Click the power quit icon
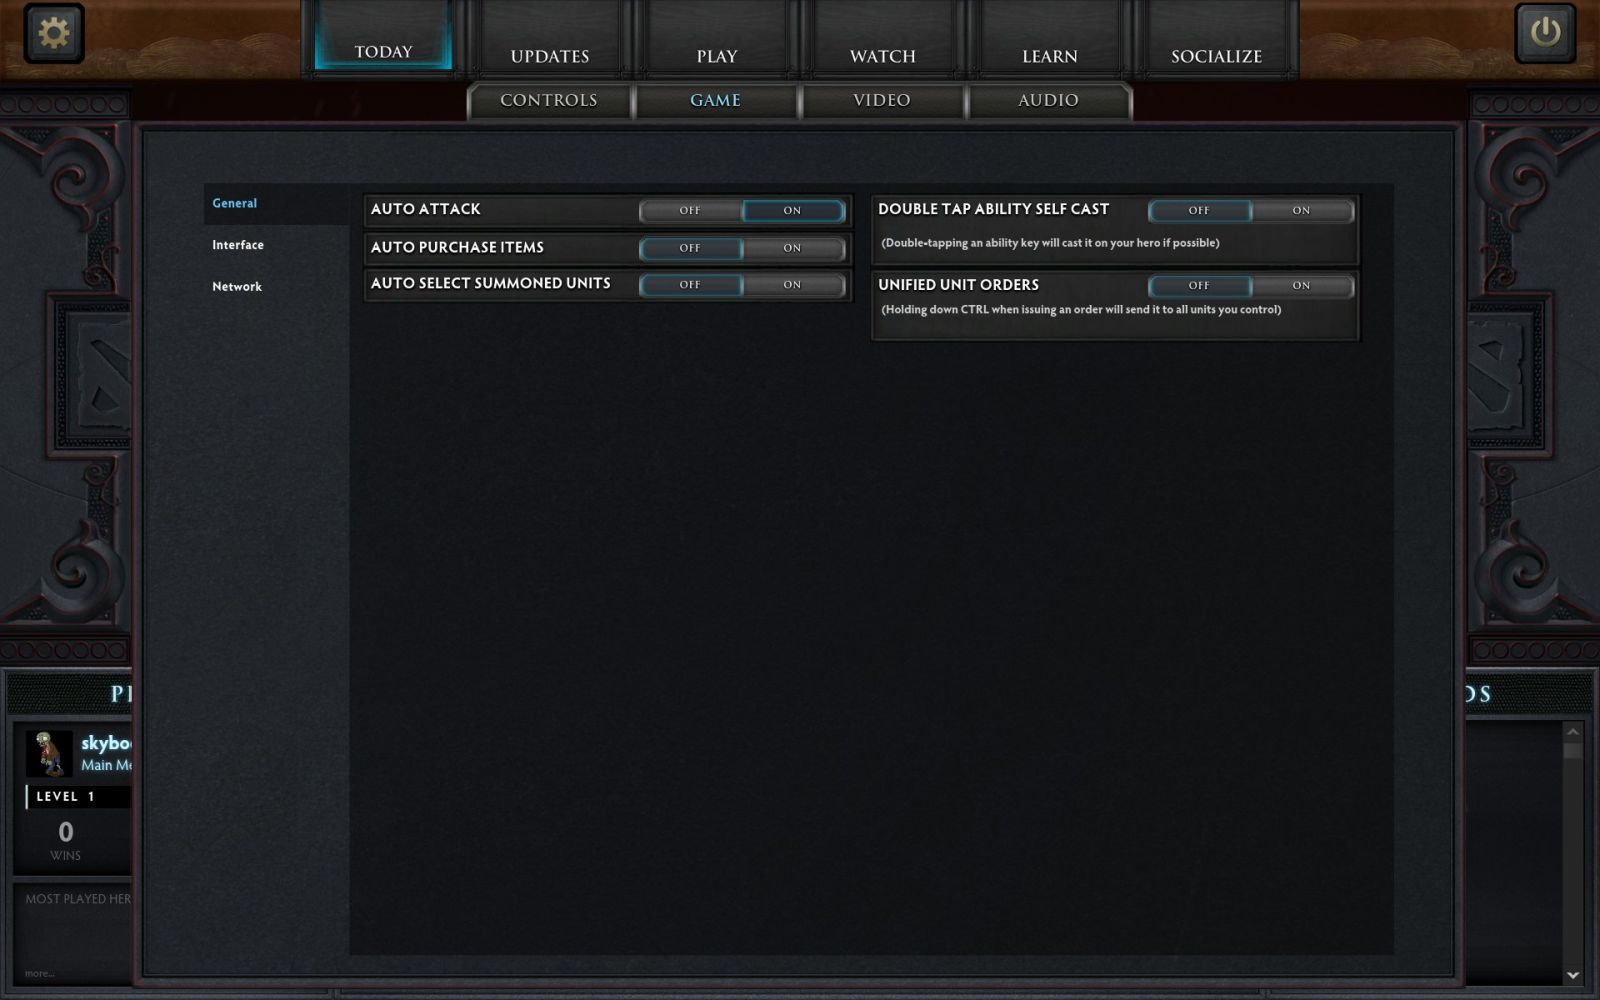The width and height of the screenshot is (1600, 1000). tap(1545, 33)
